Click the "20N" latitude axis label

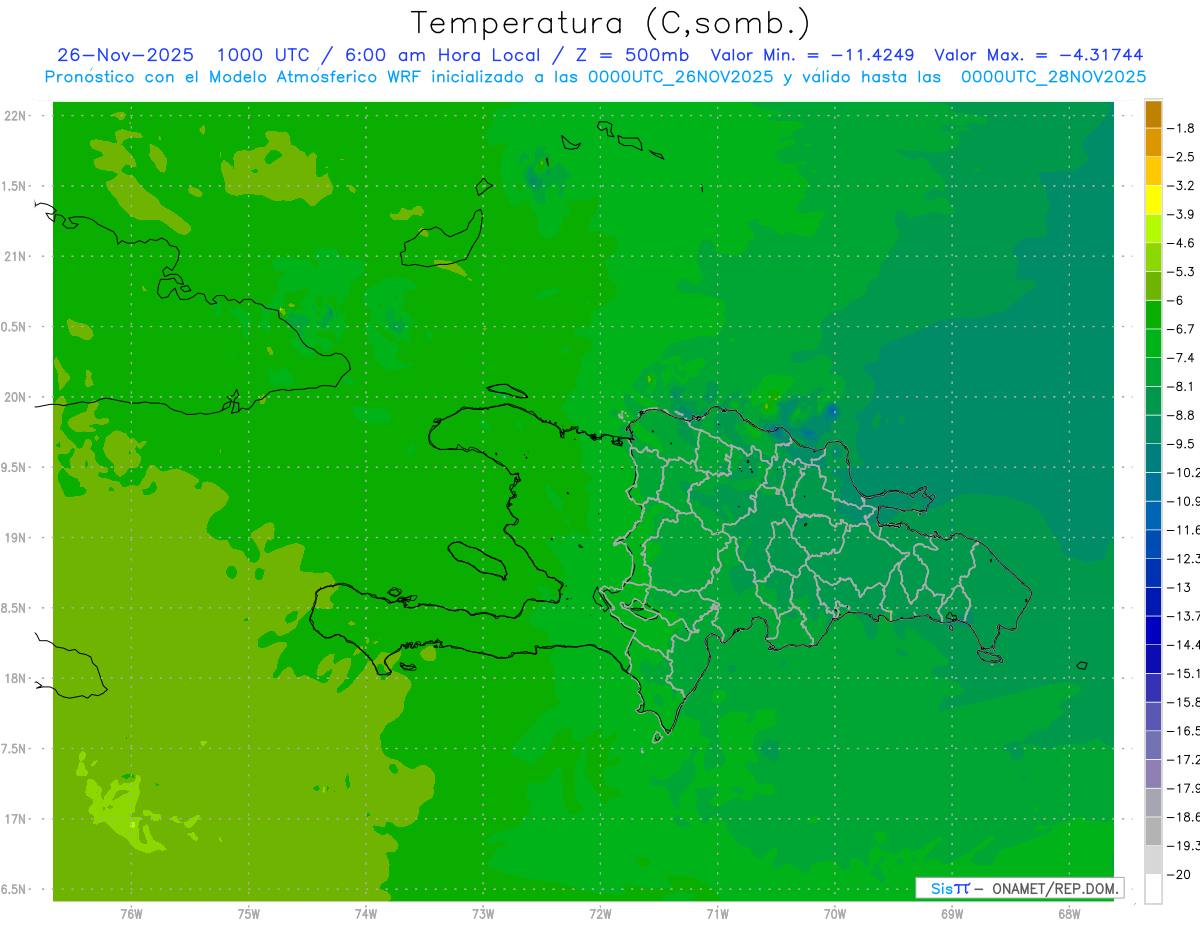16,397
